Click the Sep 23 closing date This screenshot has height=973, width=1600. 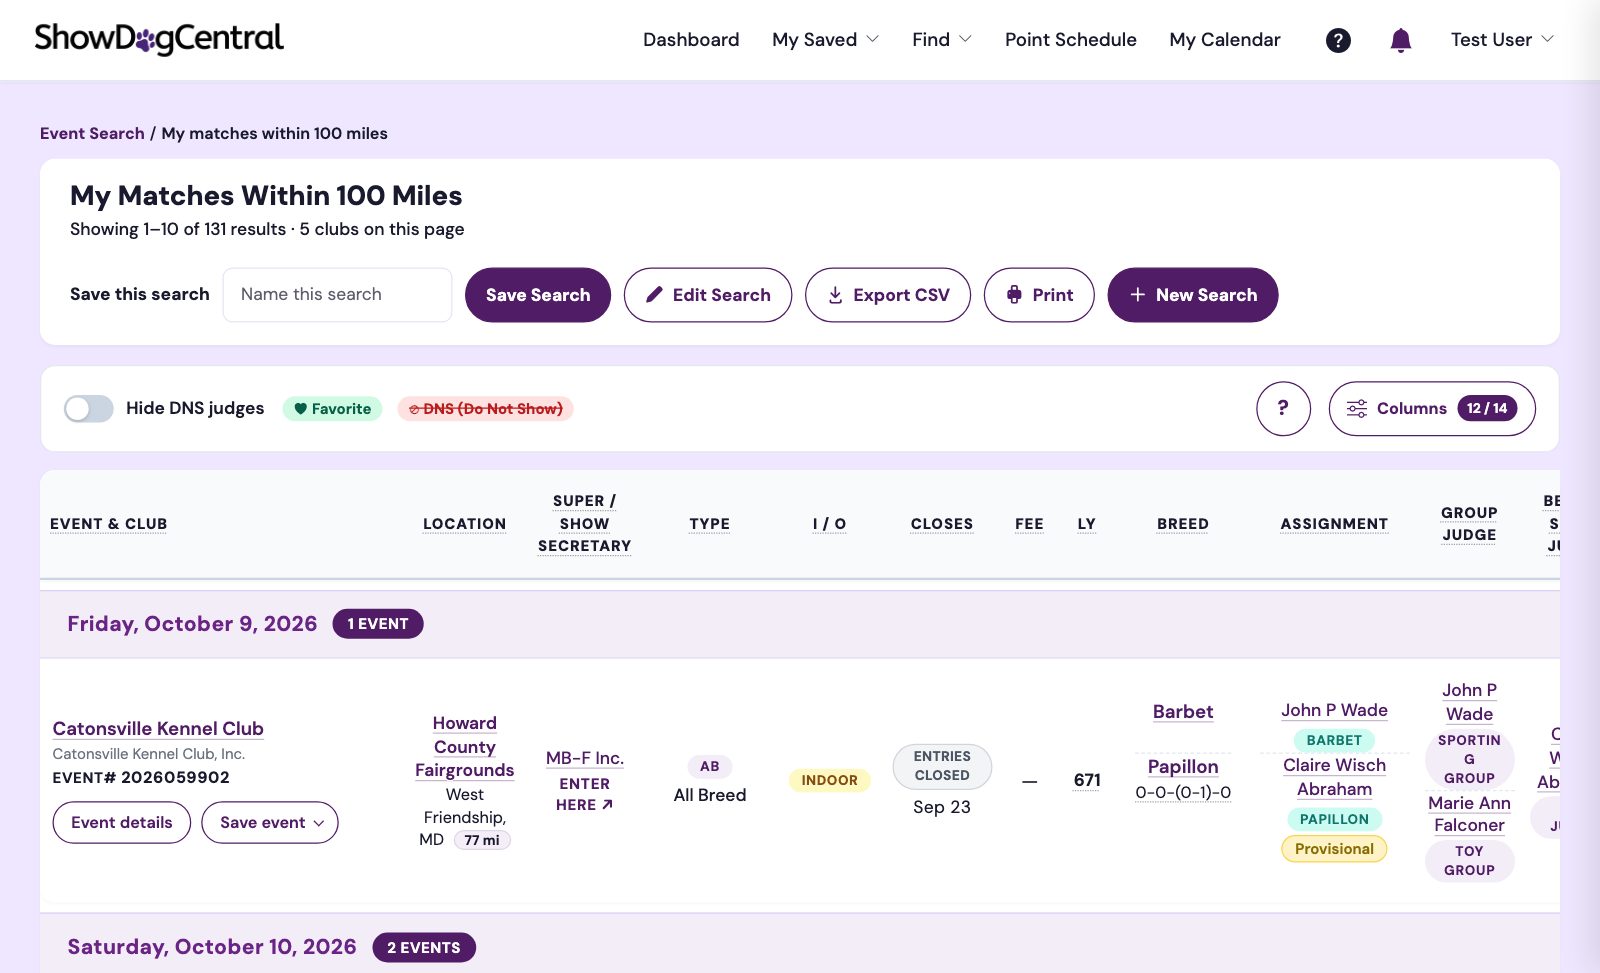click(x=941, y=807)
